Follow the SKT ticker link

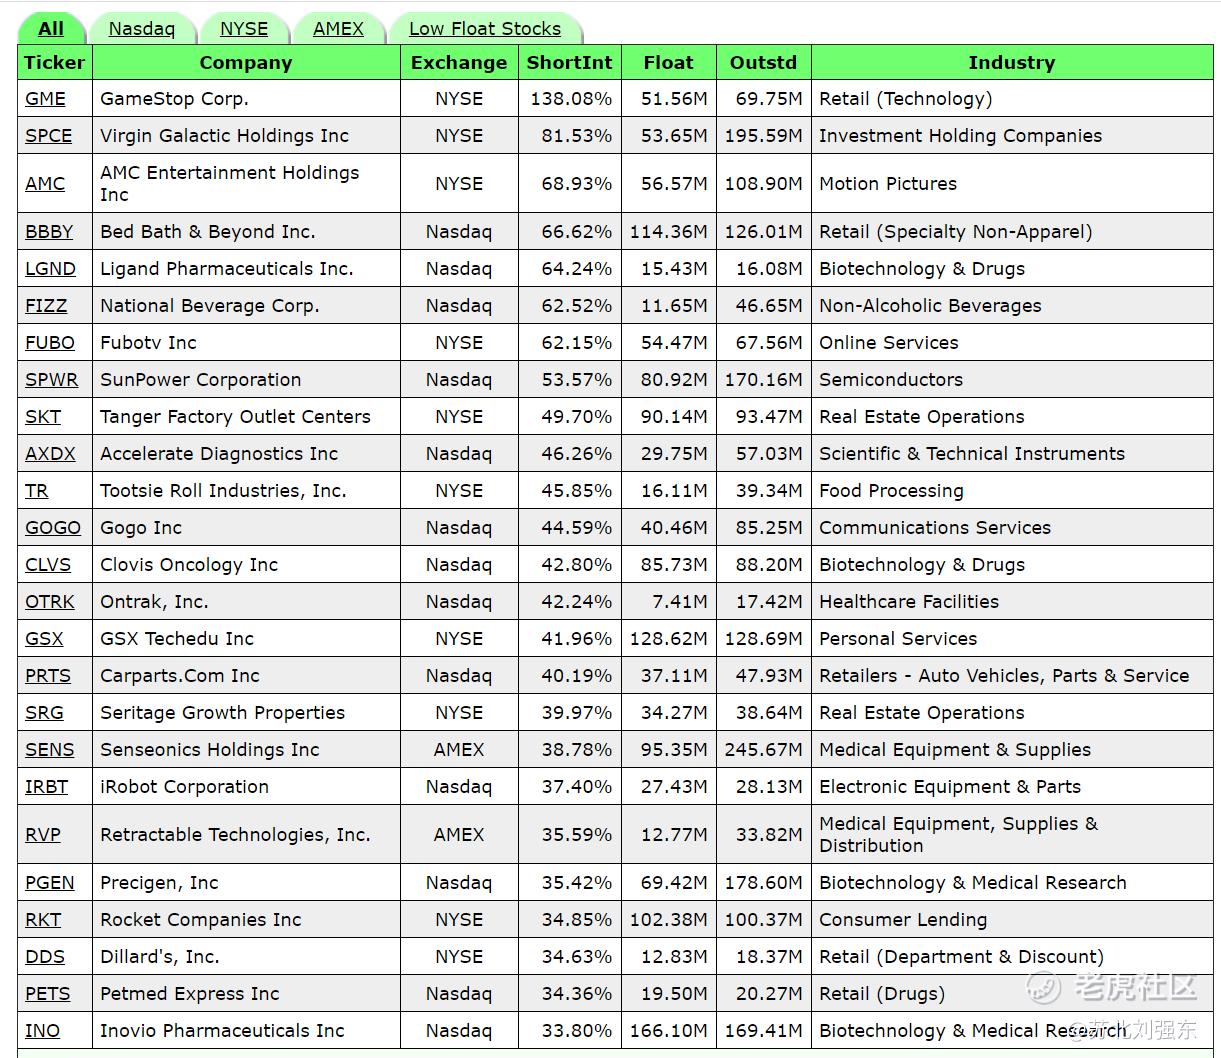pos(43,417)
